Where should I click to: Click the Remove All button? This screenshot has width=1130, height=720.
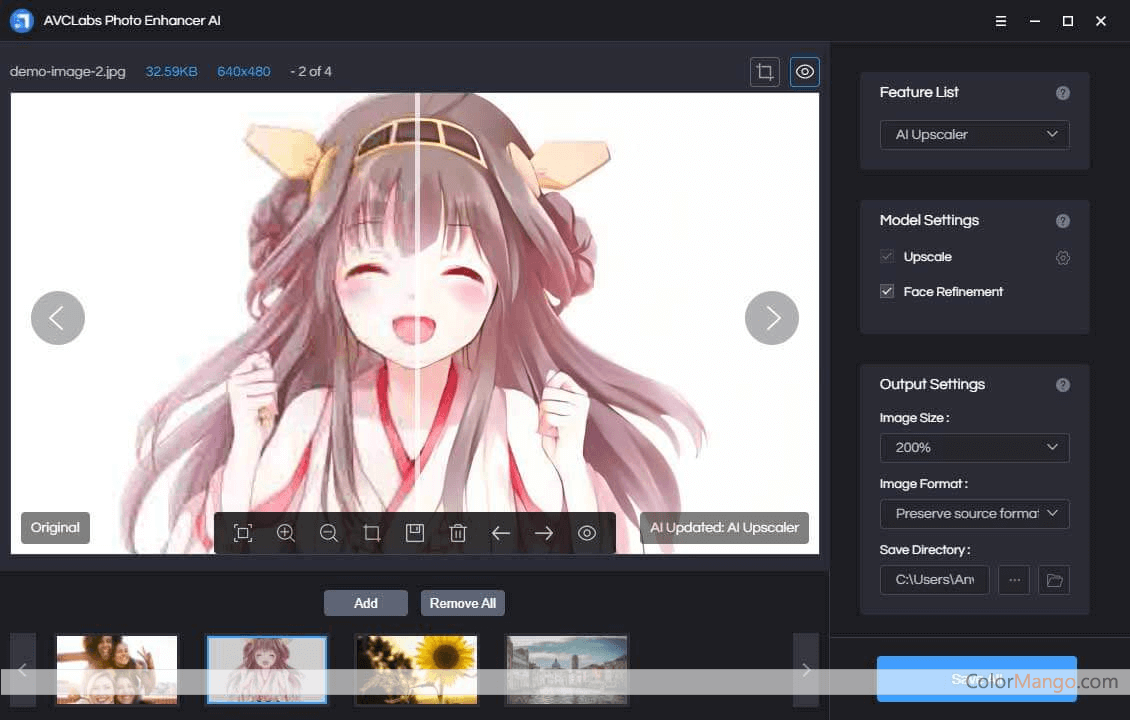click(462, 603)
